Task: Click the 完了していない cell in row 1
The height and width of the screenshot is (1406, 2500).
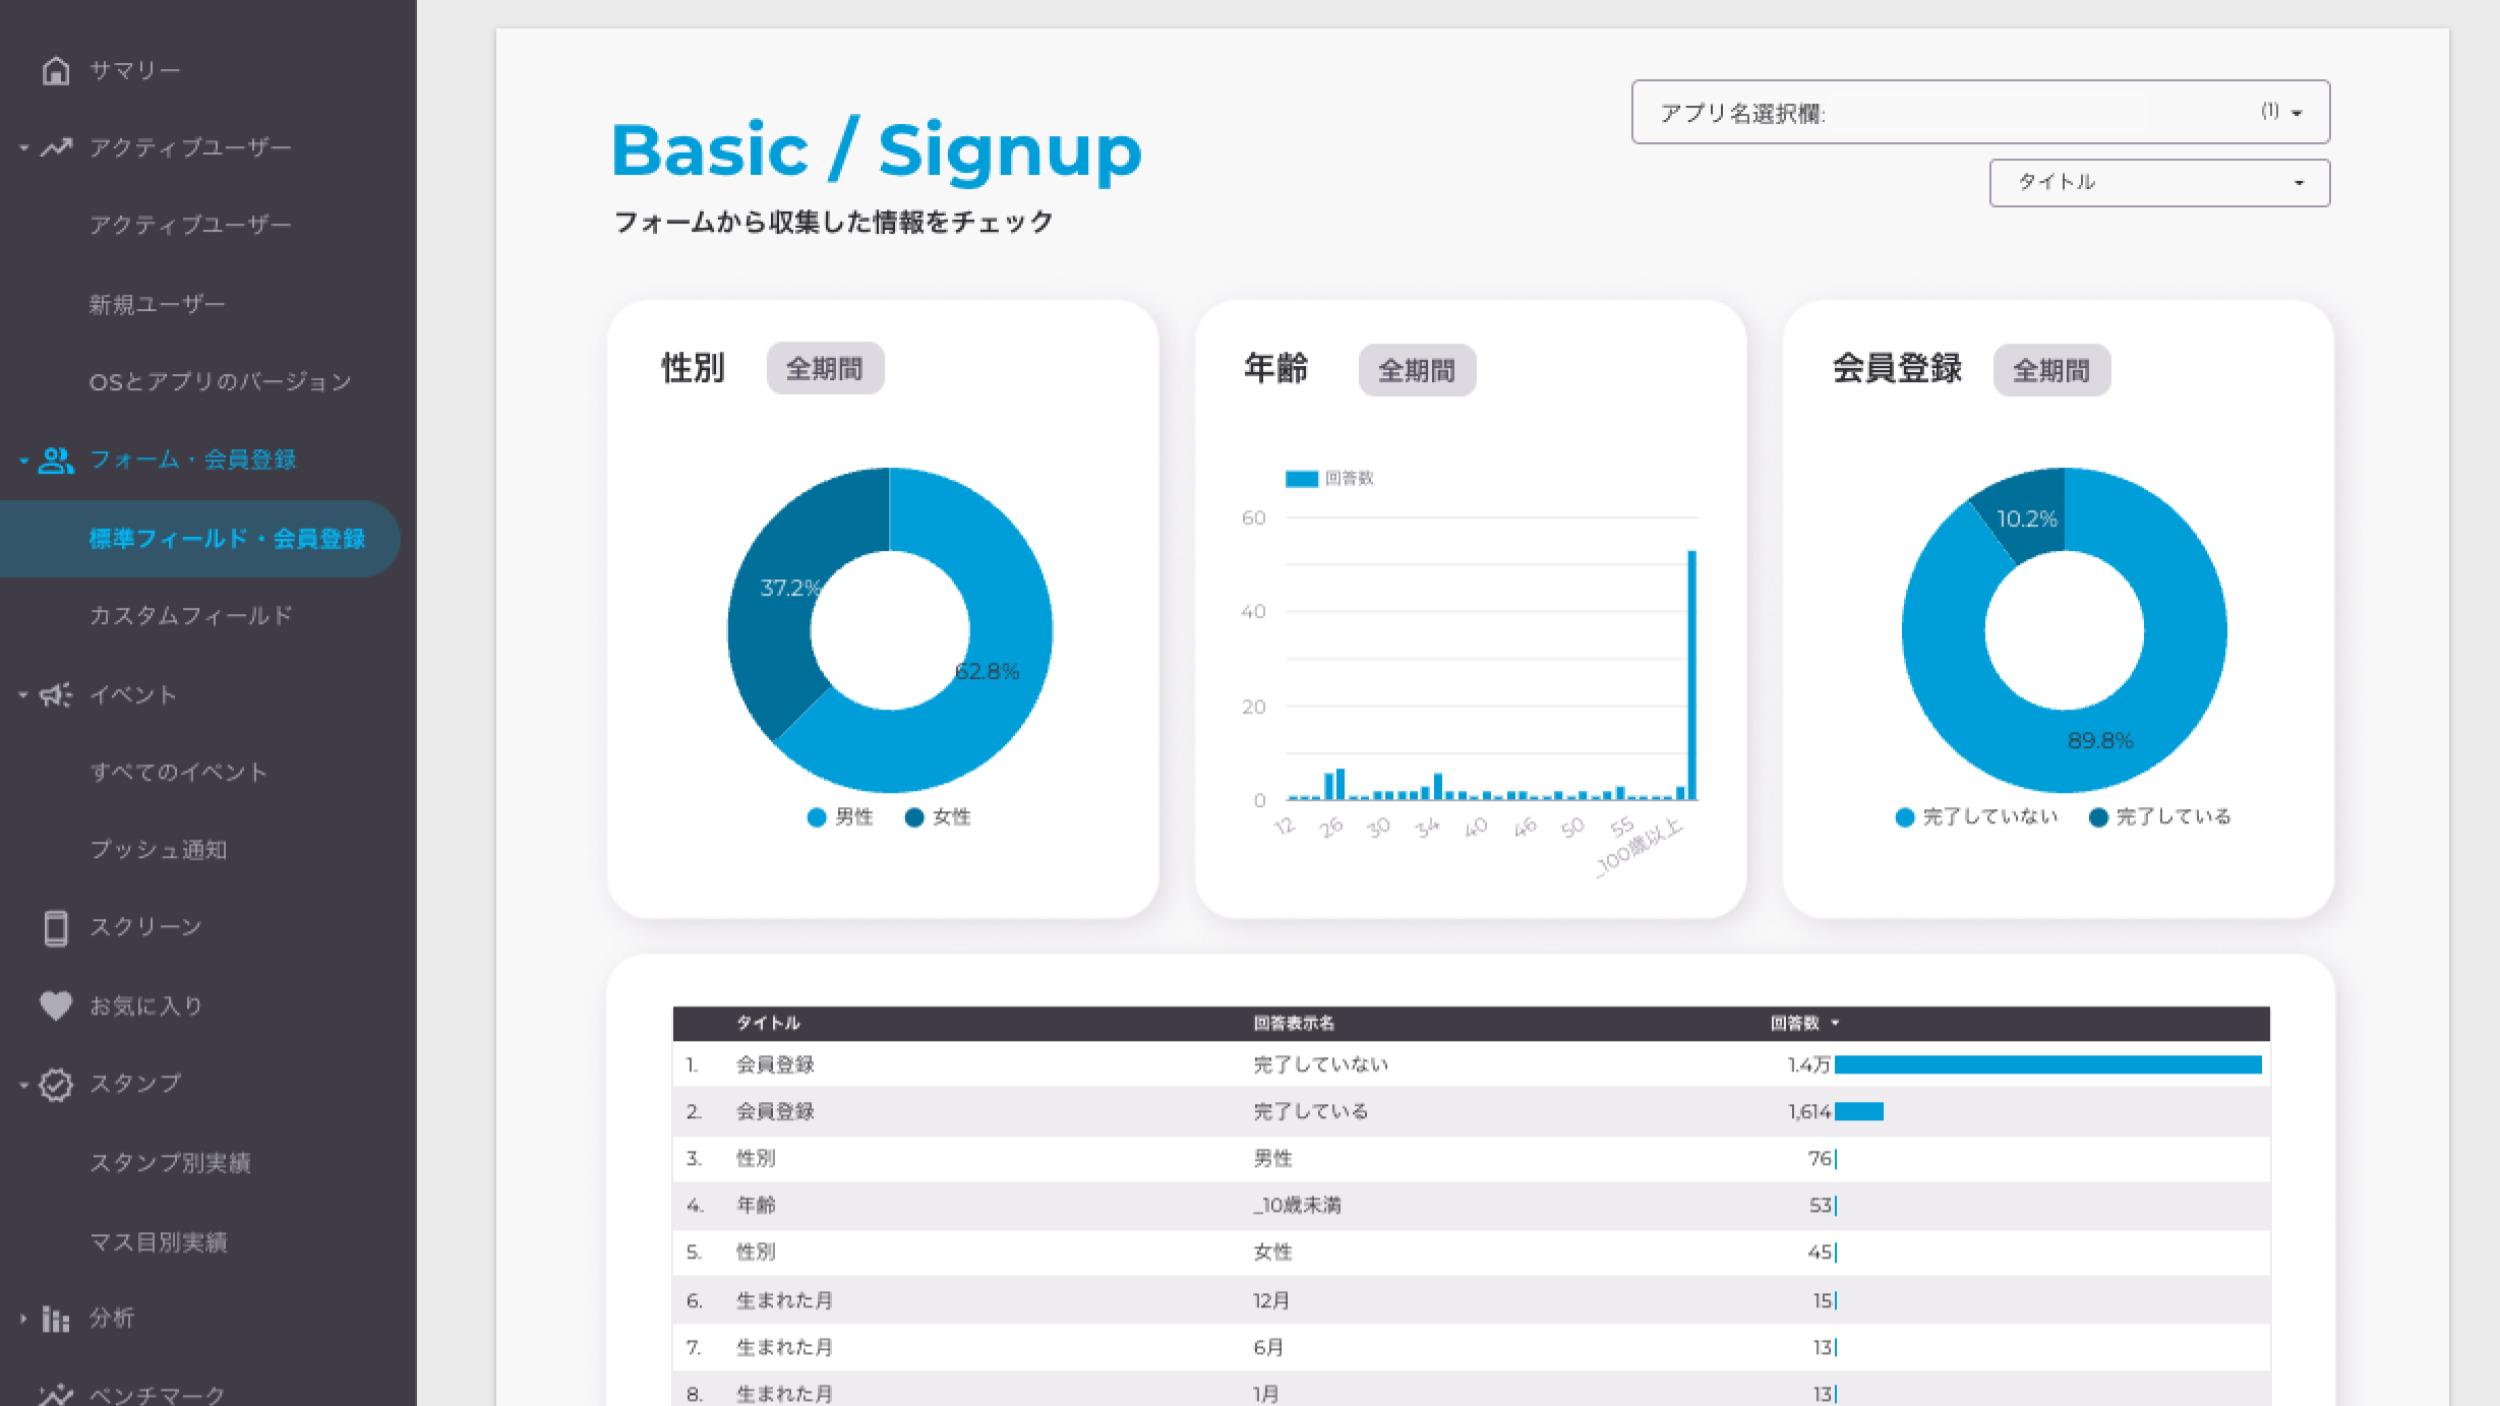Action: 1321,1065
